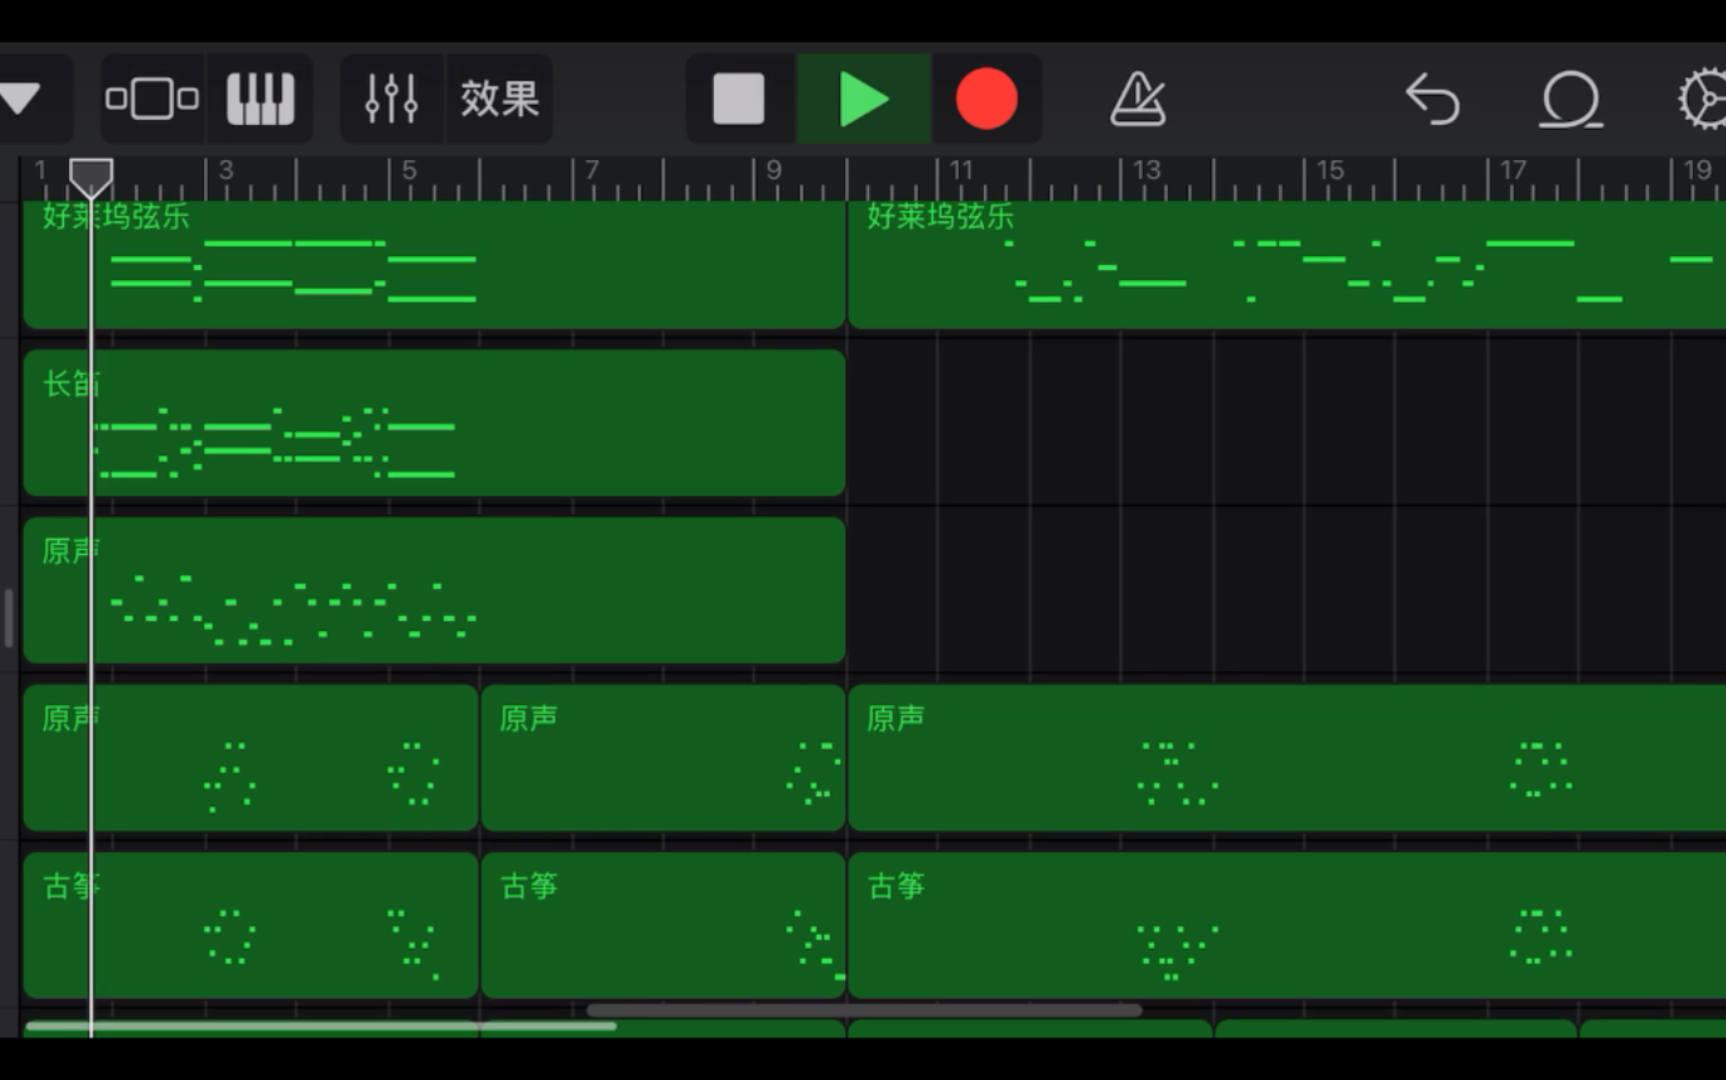Click bar 17 on the timeline ruler

click(x=1512, y=171)
